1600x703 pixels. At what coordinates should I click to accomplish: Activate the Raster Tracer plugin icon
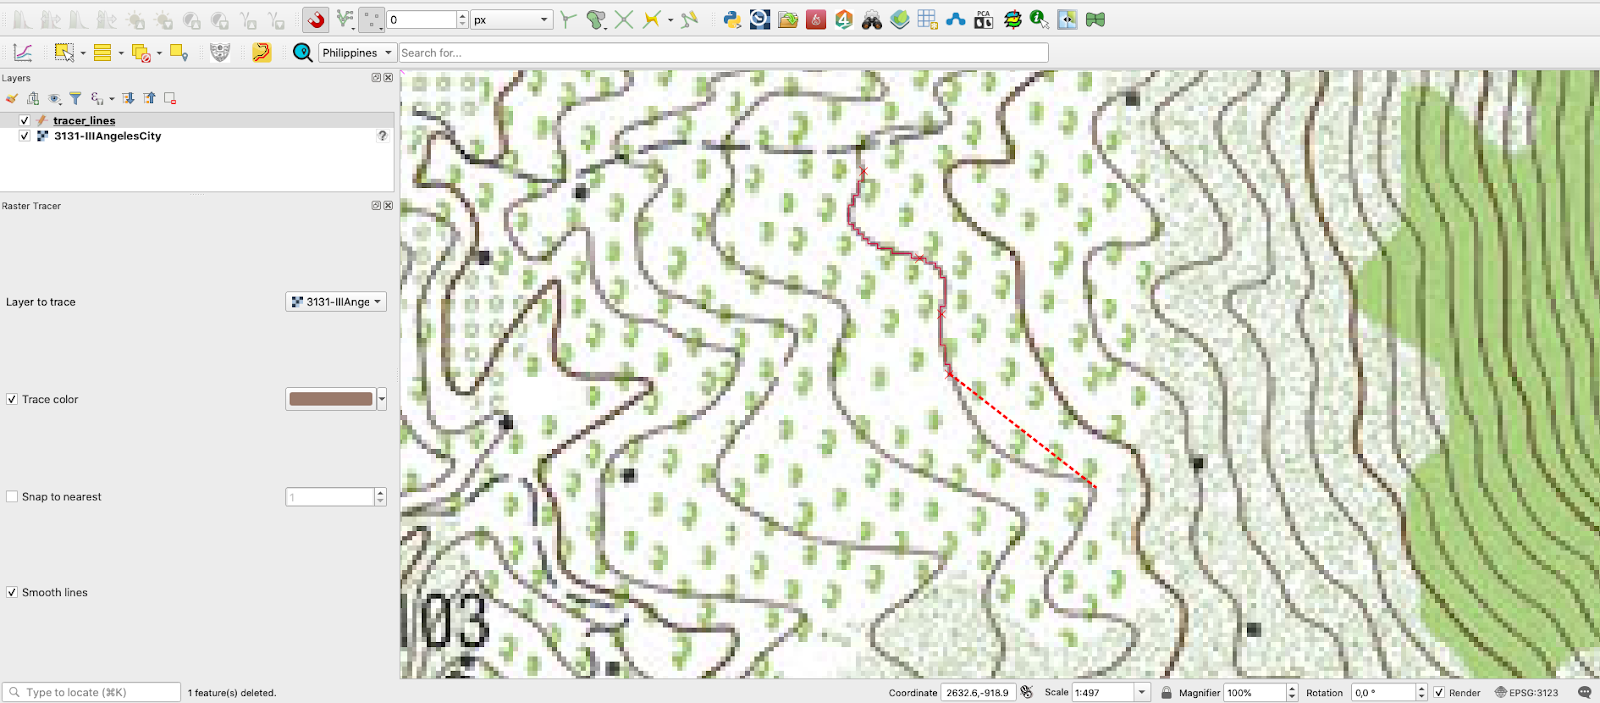click(261, 53)
